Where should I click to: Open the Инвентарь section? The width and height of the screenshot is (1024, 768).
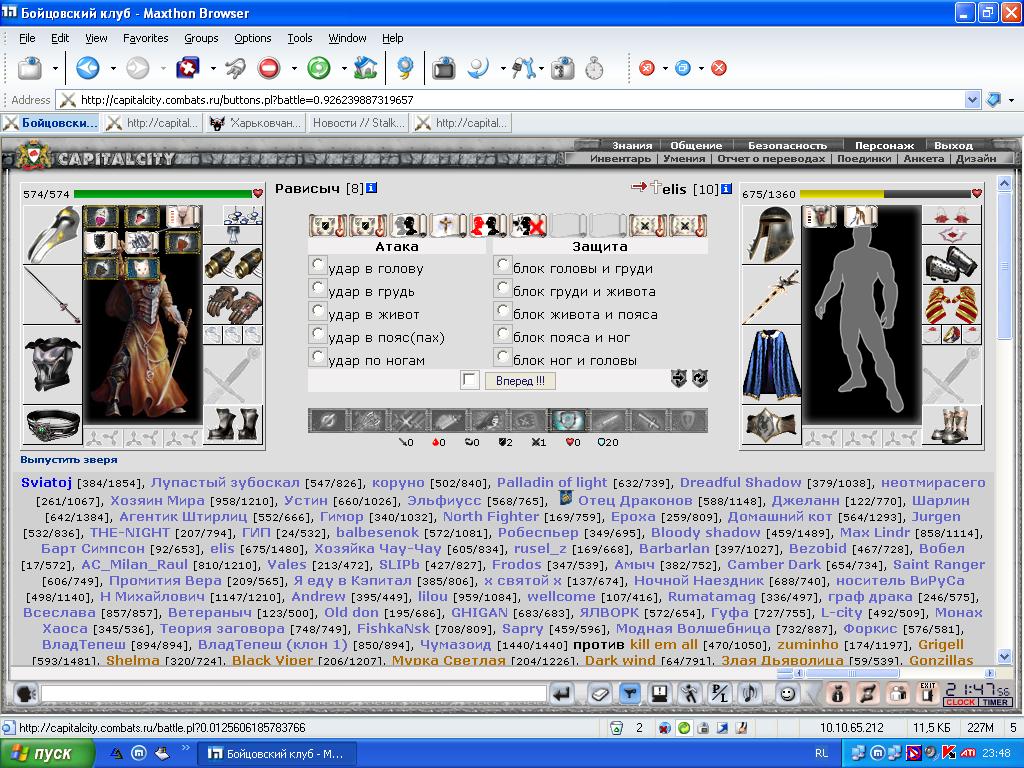point(620,159)
